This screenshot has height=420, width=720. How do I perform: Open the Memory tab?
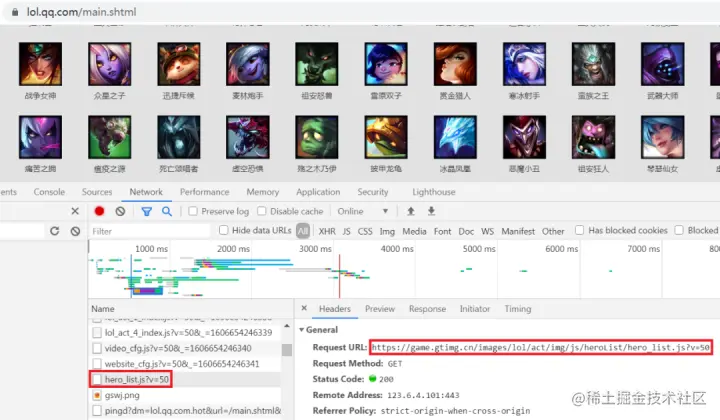pyautogui.click(x=263, y=192)
